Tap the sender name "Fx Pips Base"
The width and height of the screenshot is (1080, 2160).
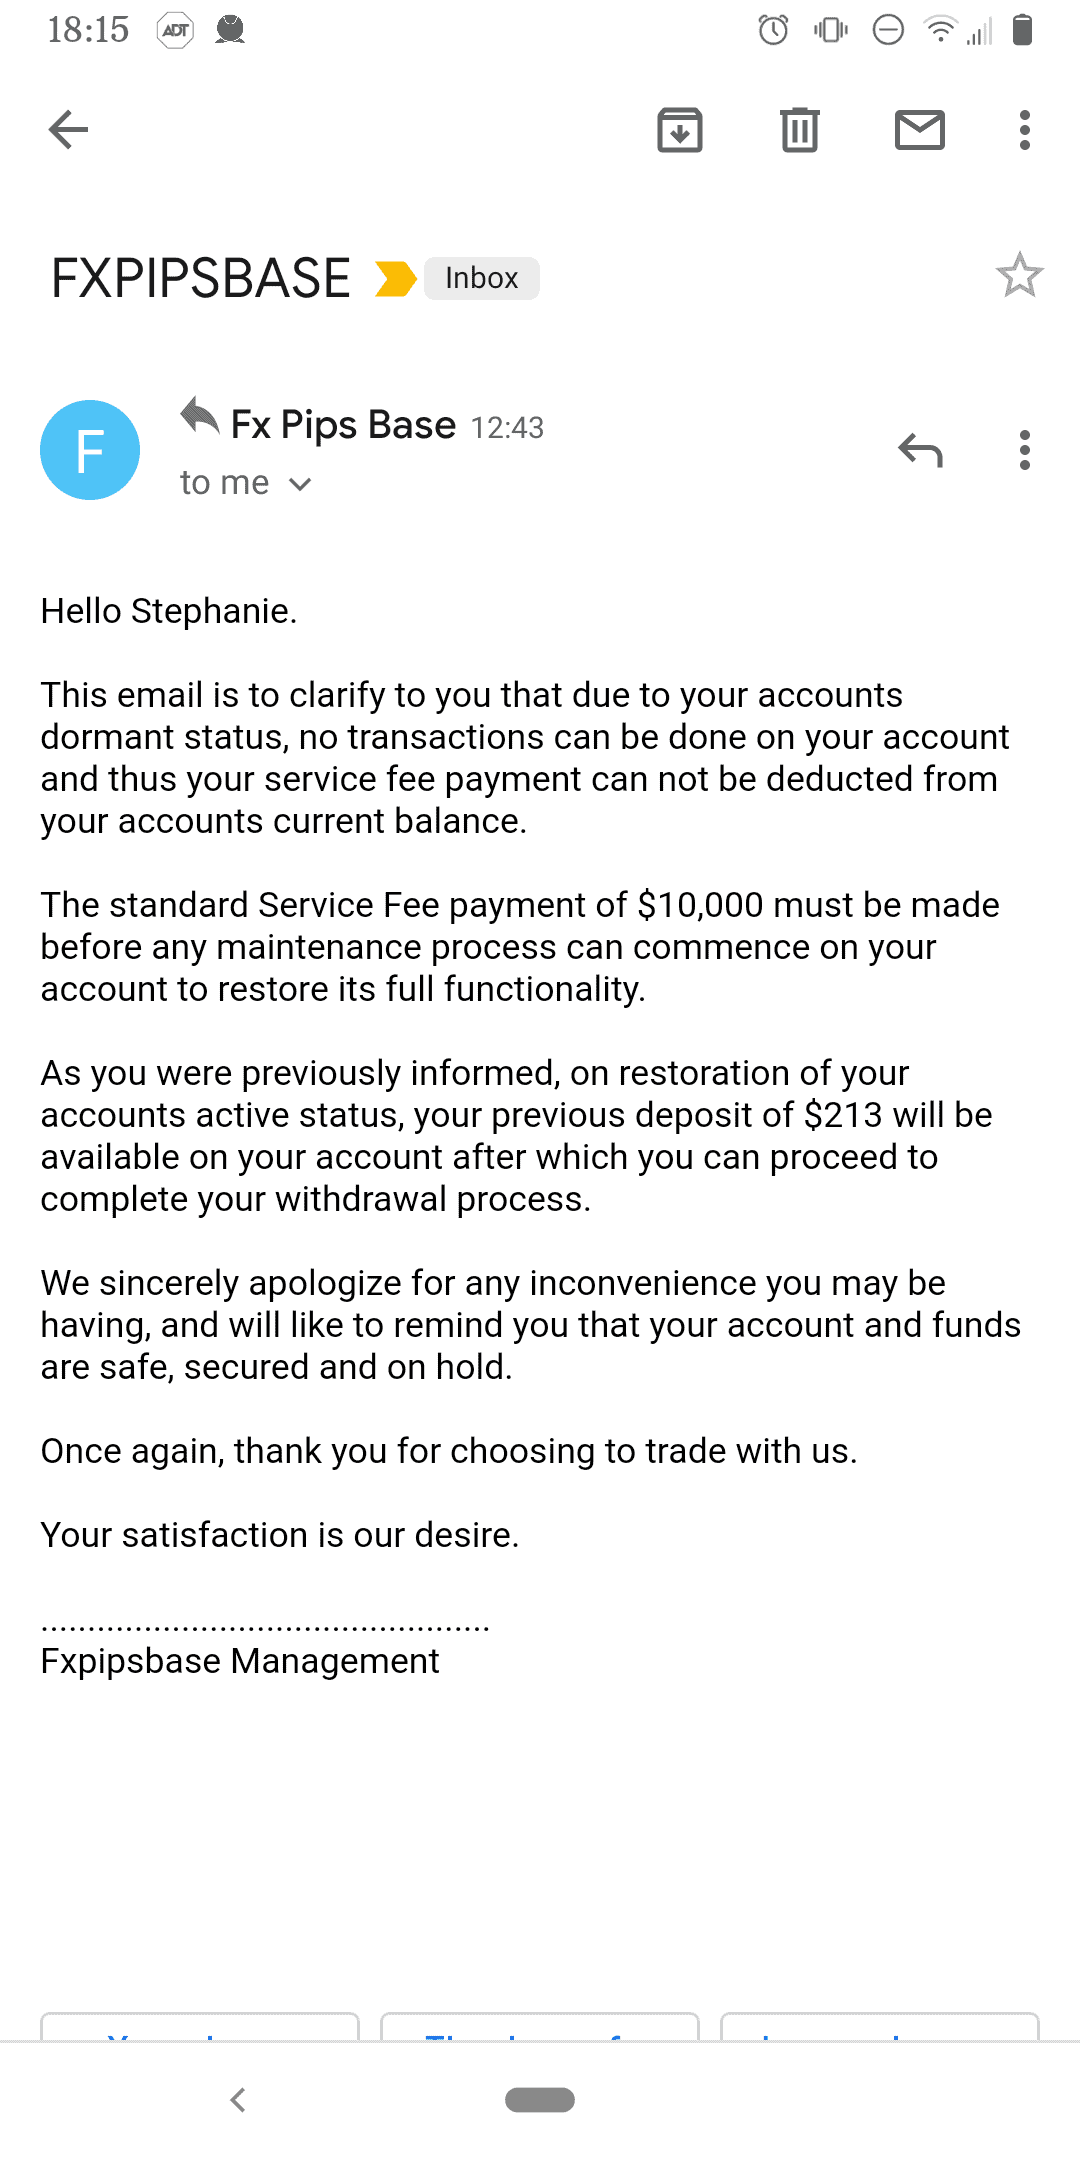343,425
